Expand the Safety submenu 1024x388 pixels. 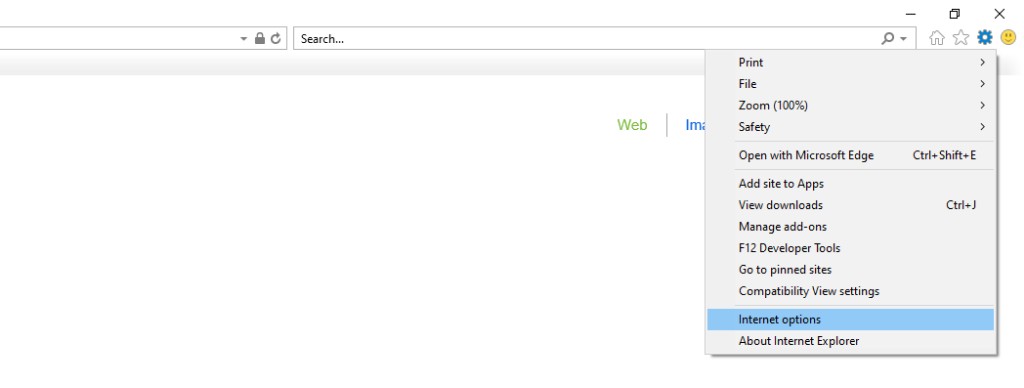pos(851,127)
